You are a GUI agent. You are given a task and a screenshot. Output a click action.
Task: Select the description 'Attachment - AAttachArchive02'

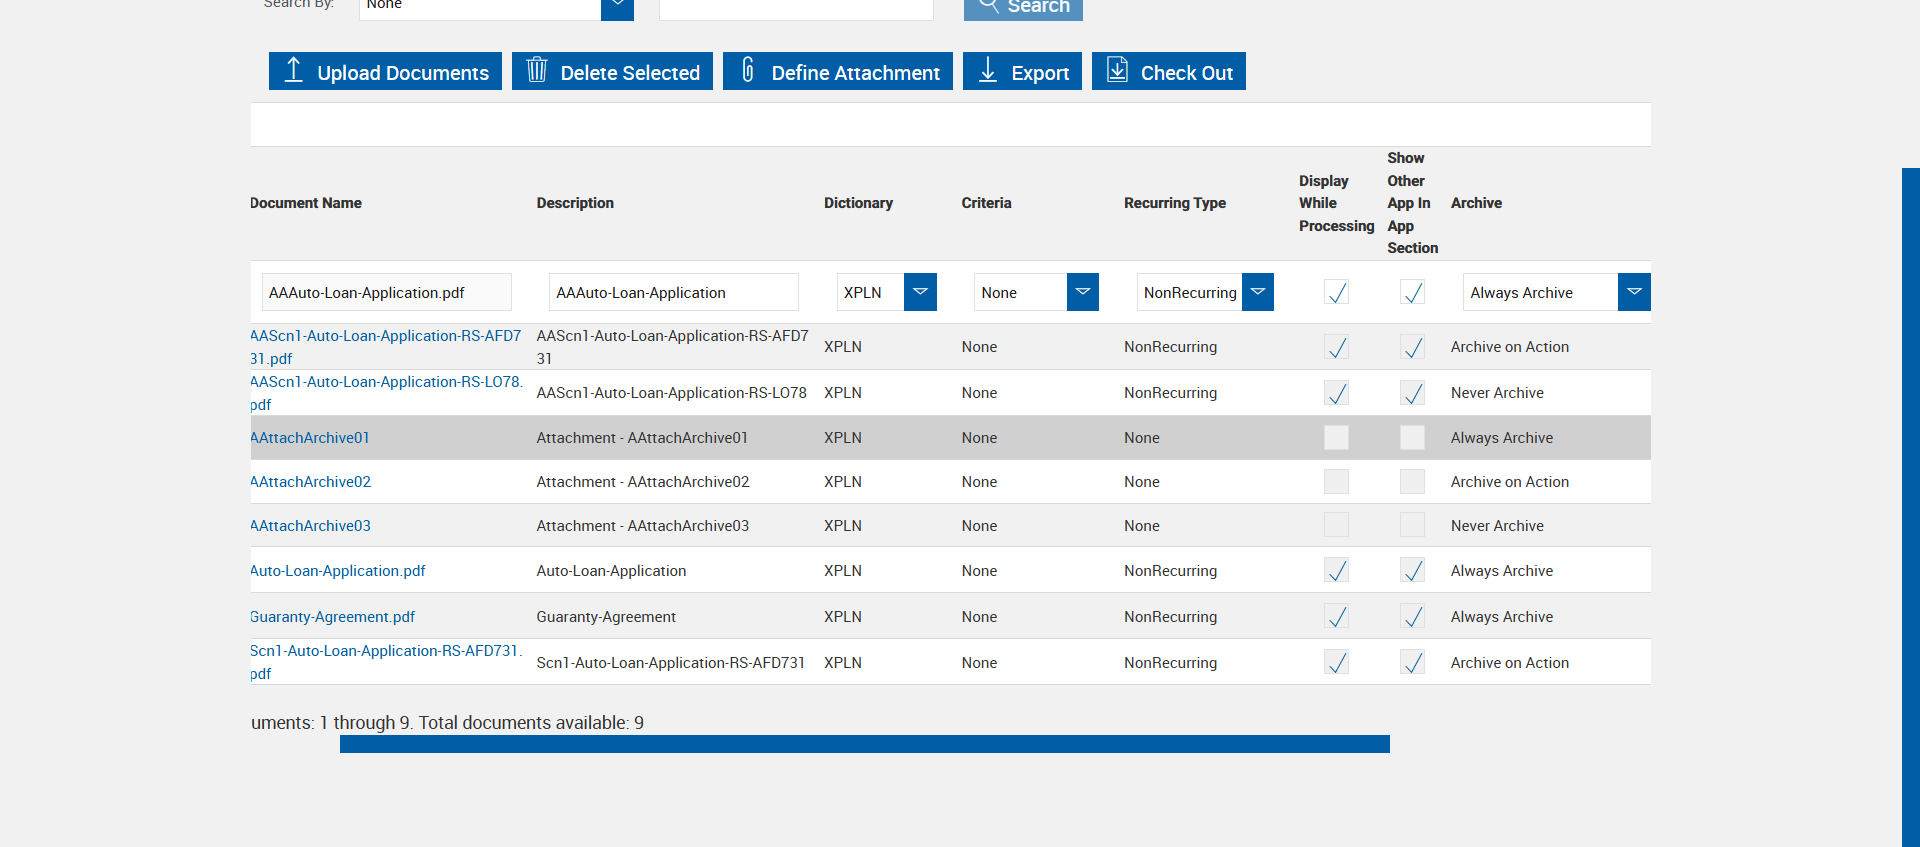[643, 482]
